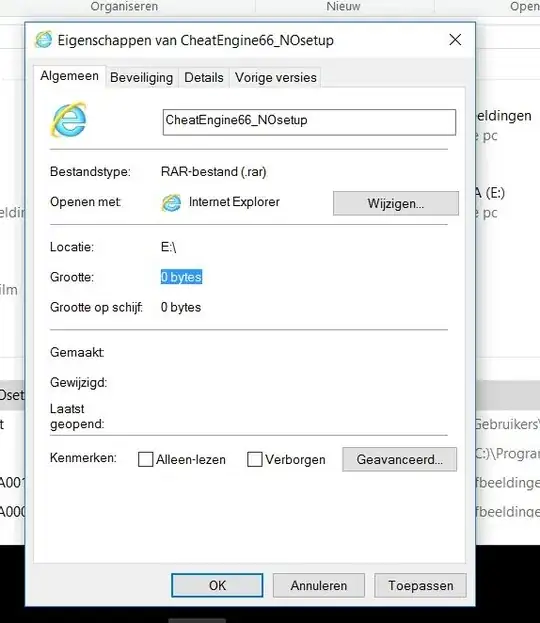Click the Wijzigen... button
The height and width of the screenshot is (623, 540).
[x=396, y=203]
